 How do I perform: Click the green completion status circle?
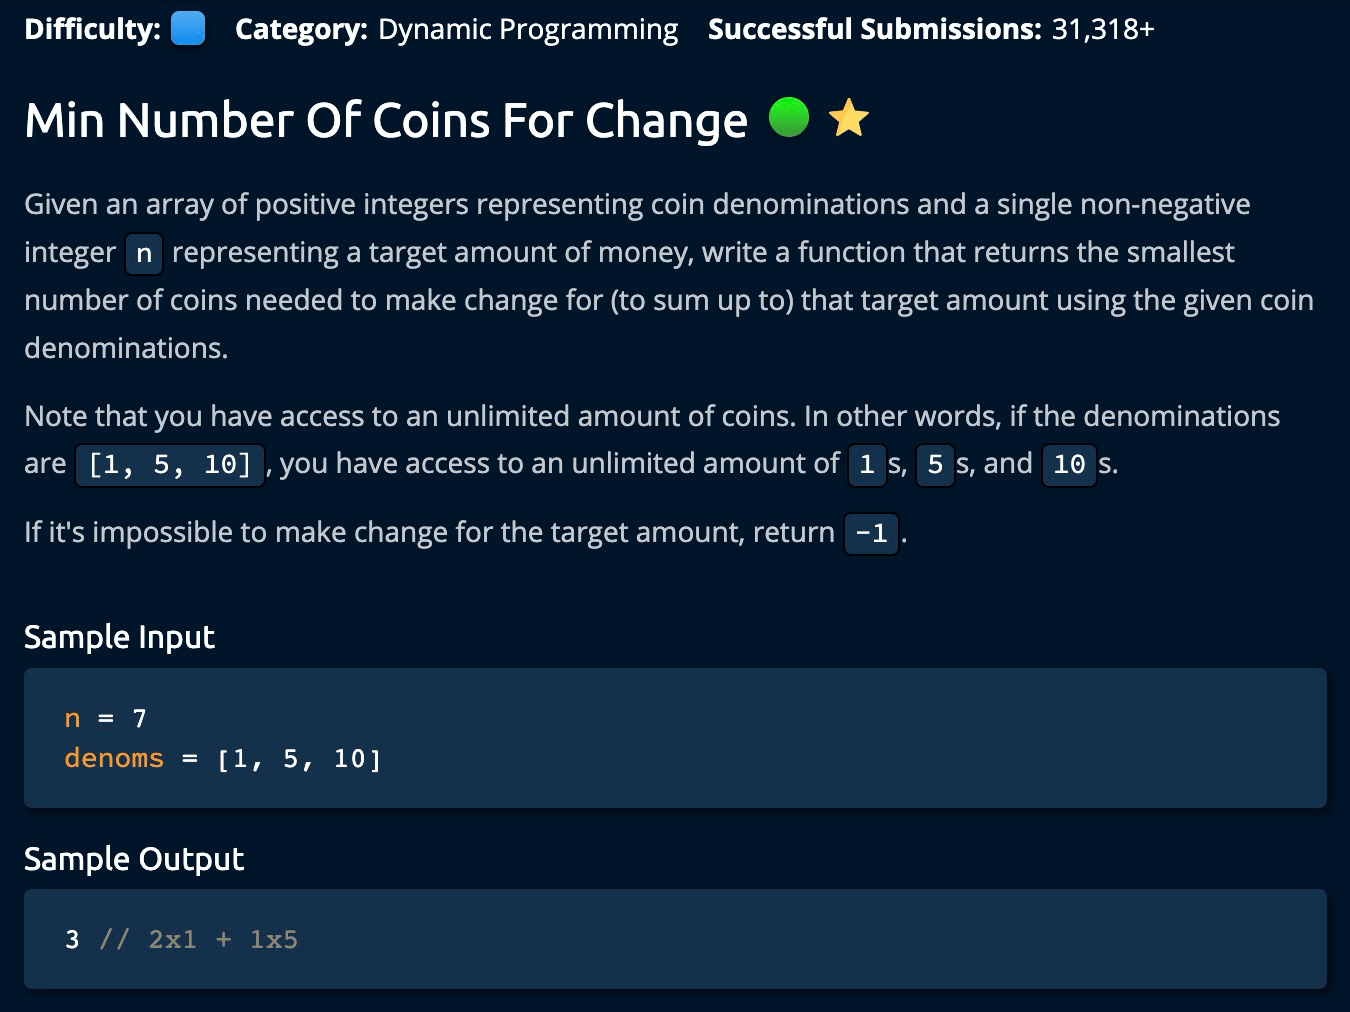pyautogui.click(x=788, y=118)
